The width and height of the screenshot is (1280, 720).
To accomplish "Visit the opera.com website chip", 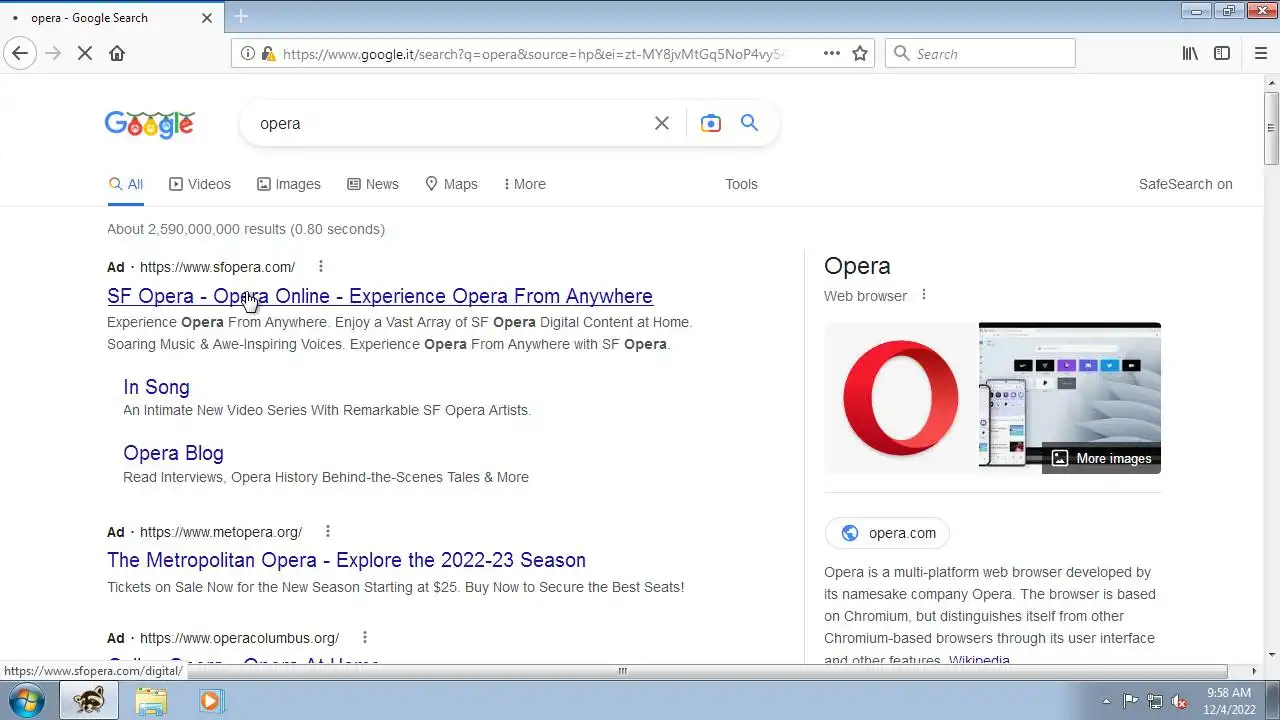I will 887,533.
